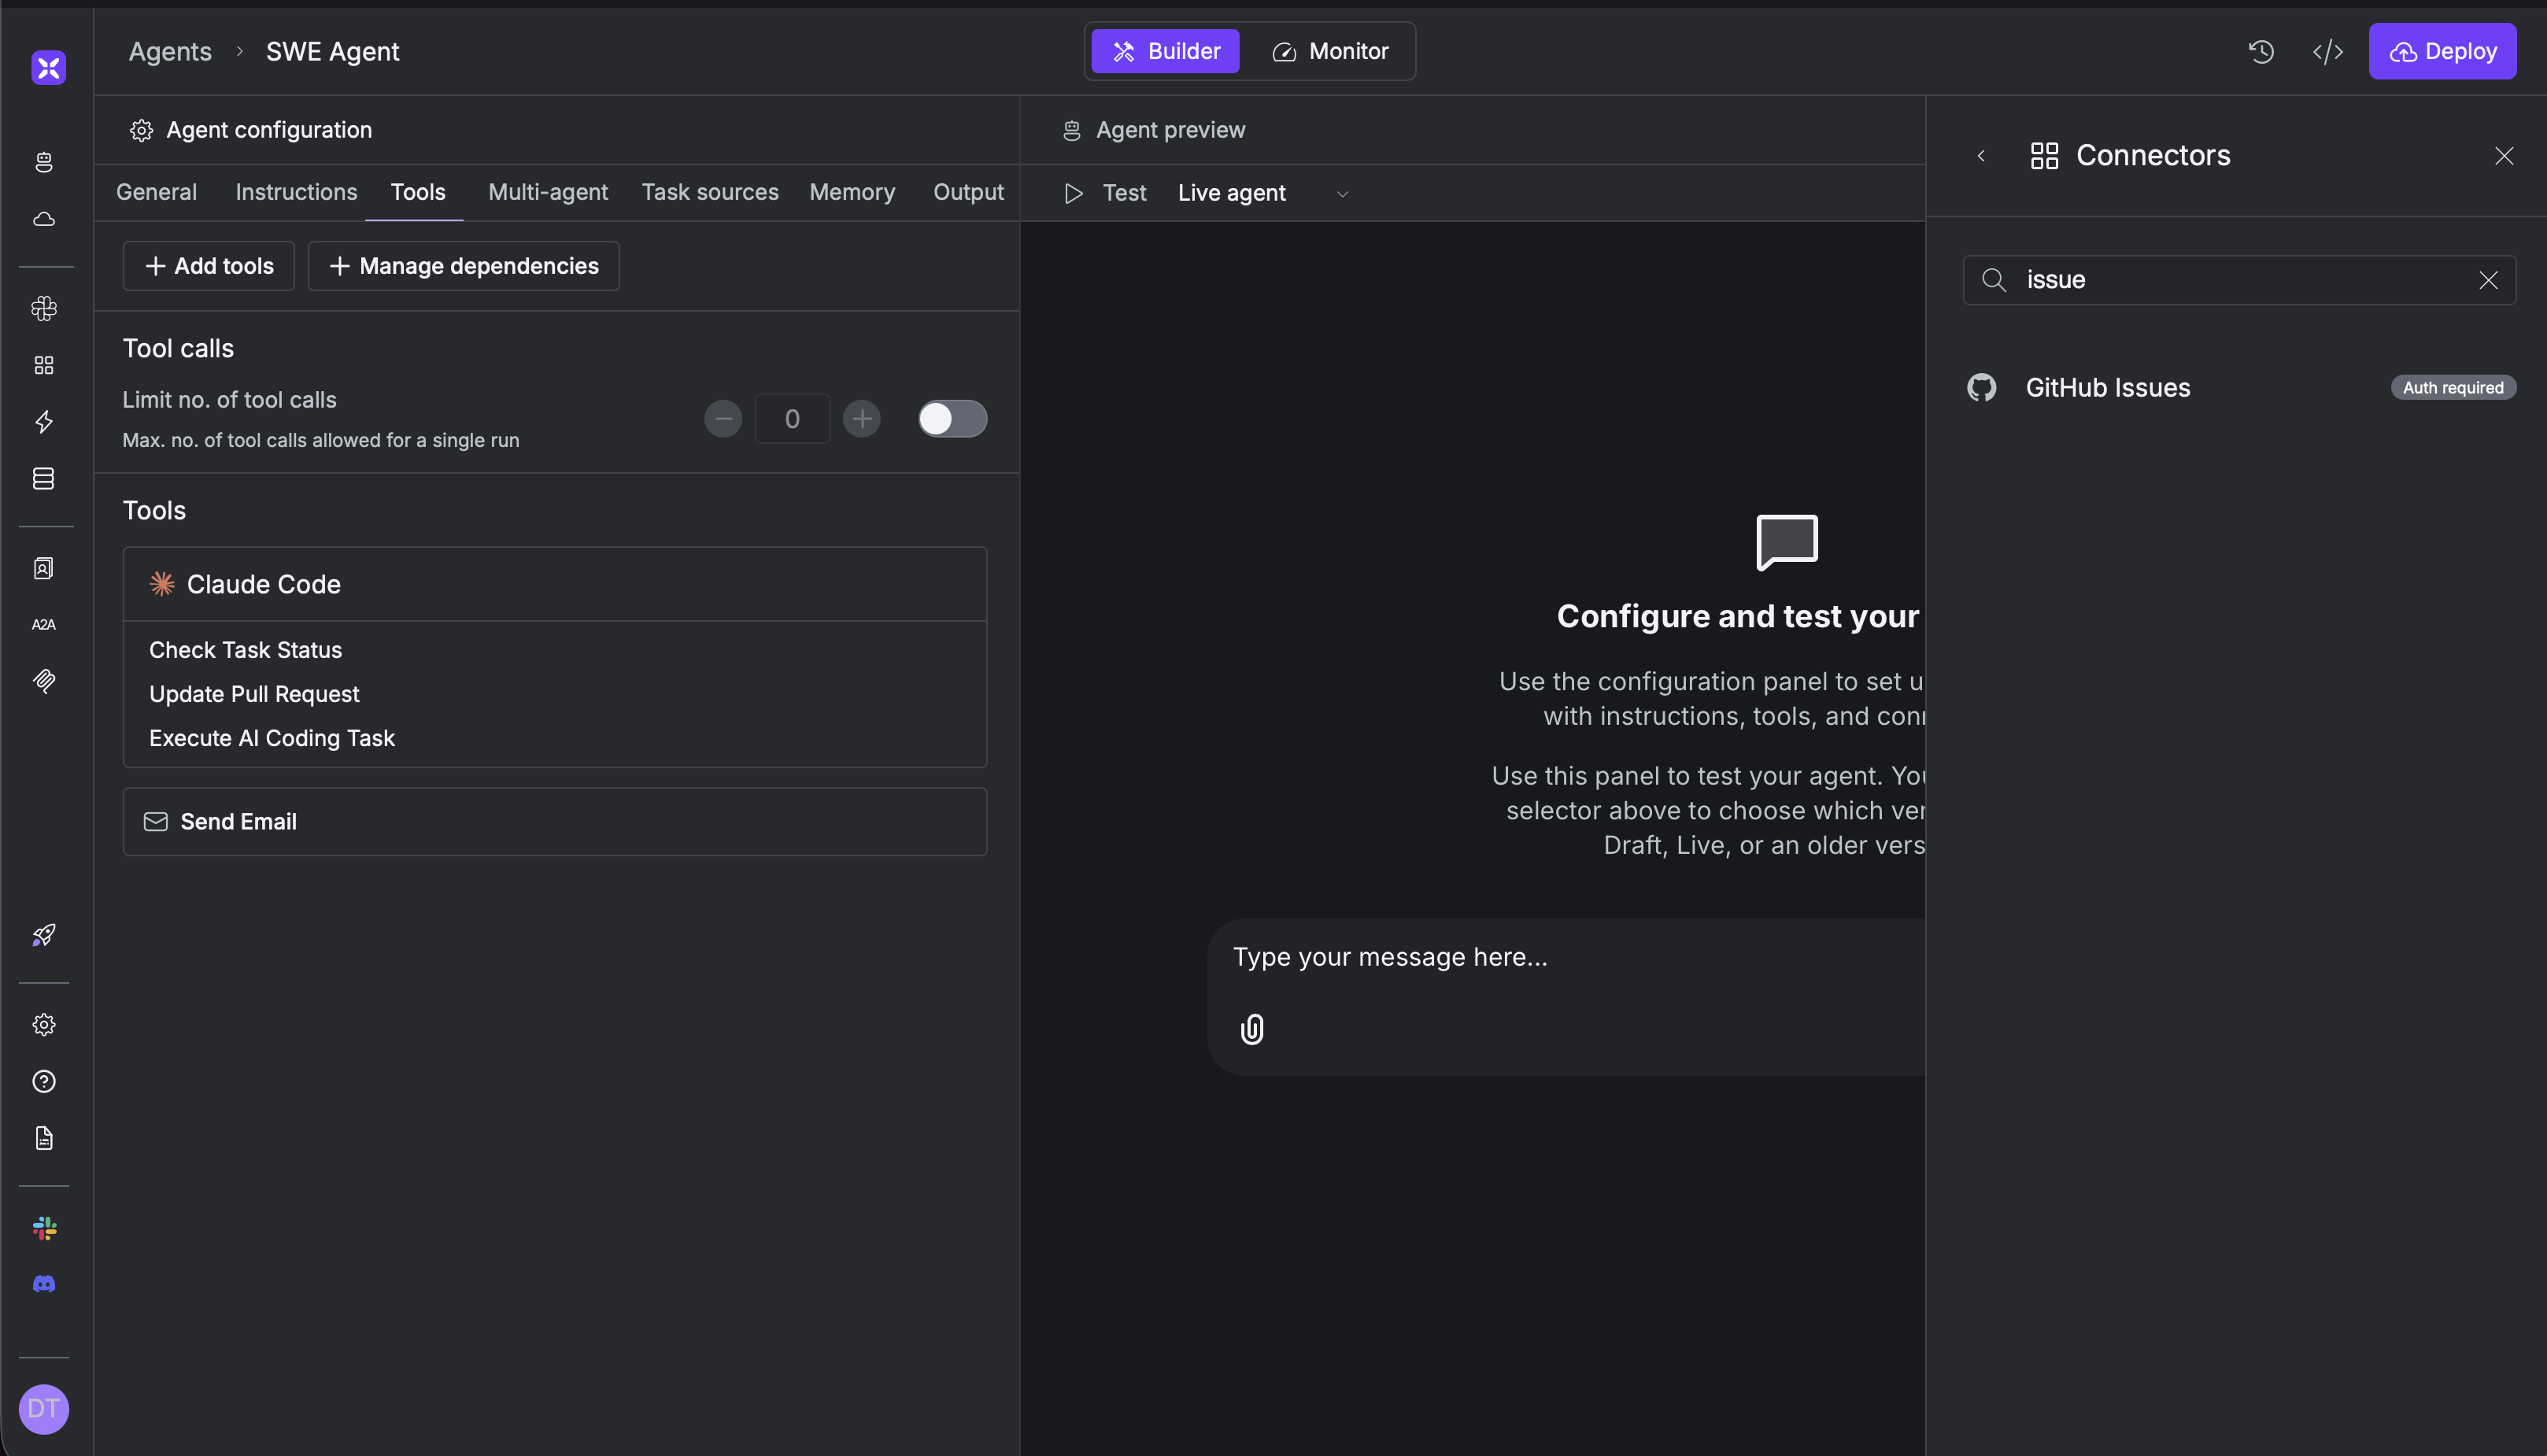Switch to the Instructions tab
Viewport: 2547px width, 1456px height.
click(x=296, y=192)
